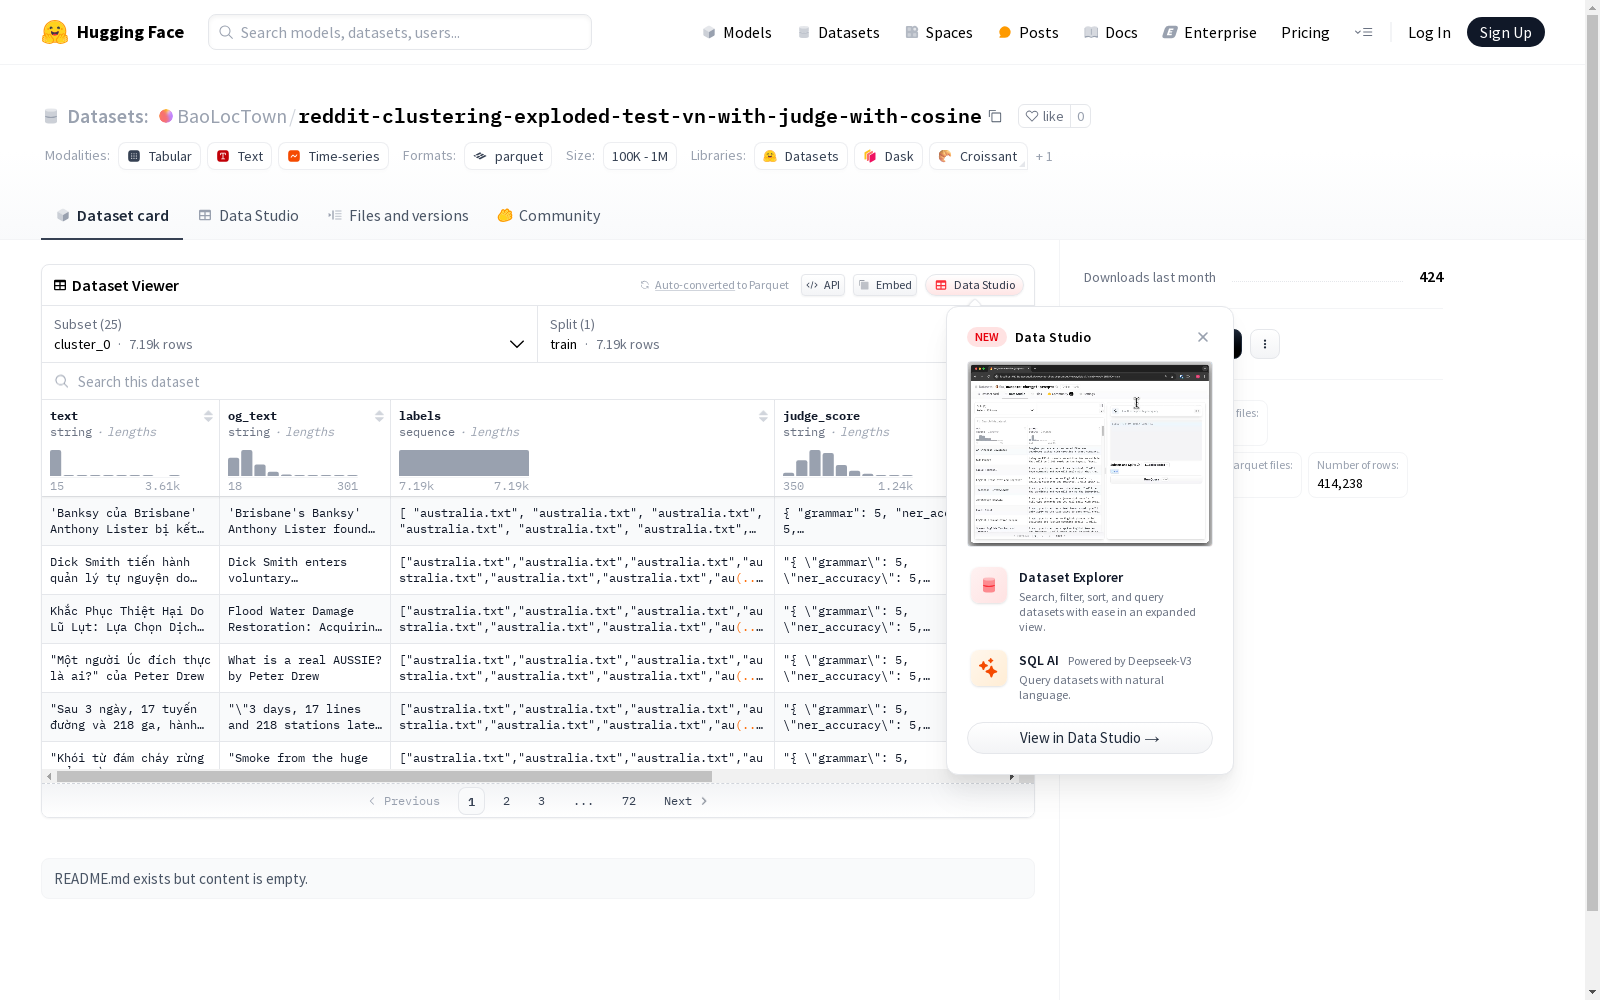Close the Data Studio popup

tap(1203, 337)
